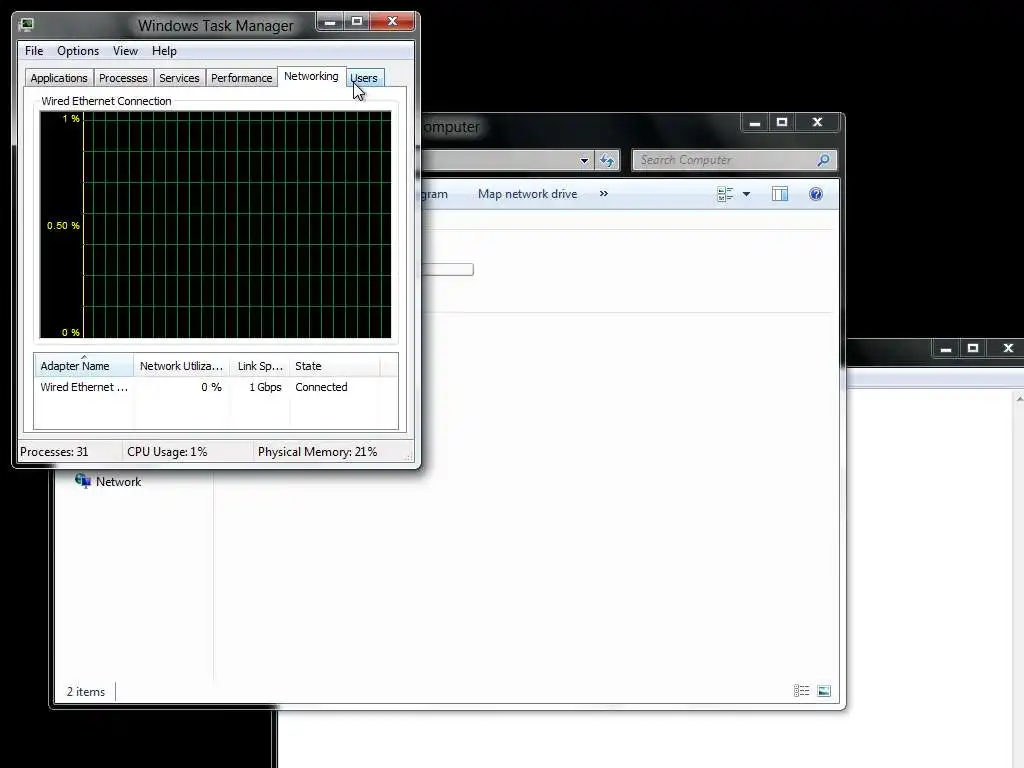Open the Help menu in Task Manager
This screenshot has width=1024, height=768.
point(164,51)
